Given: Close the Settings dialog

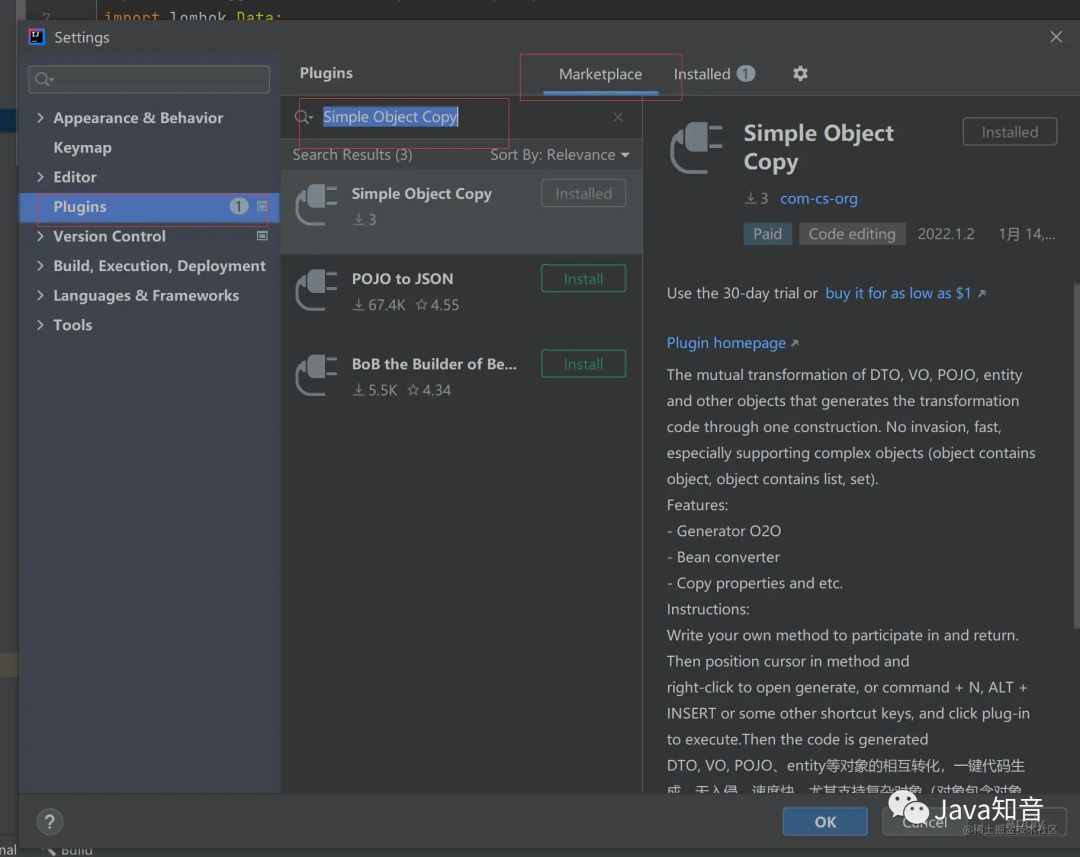Looking at the screenshot, I should (x=1056, y=37).
